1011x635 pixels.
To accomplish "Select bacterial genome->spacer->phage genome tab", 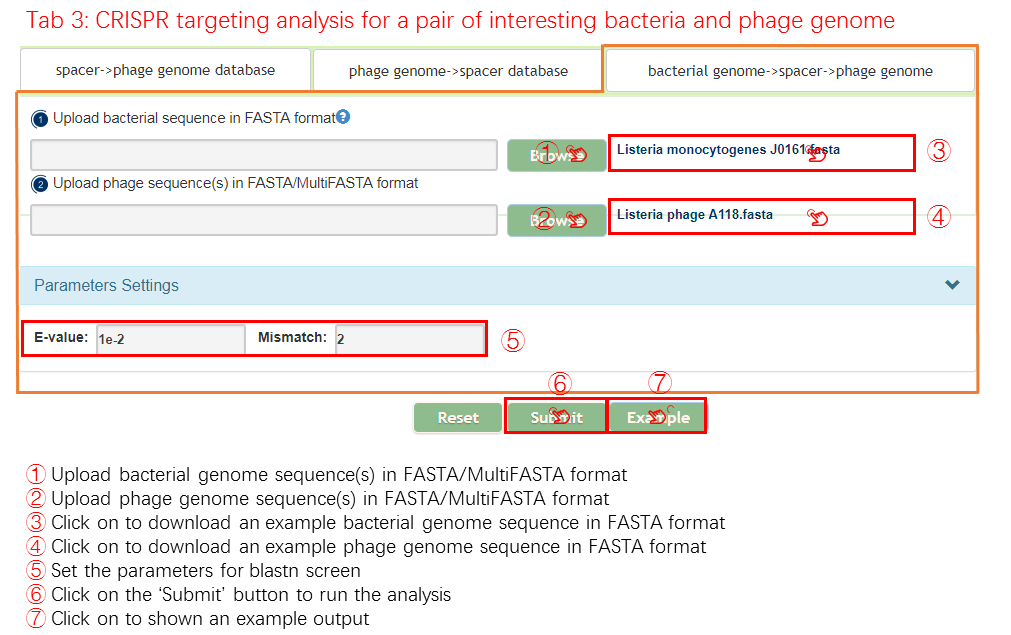I will tap(790, 71).
